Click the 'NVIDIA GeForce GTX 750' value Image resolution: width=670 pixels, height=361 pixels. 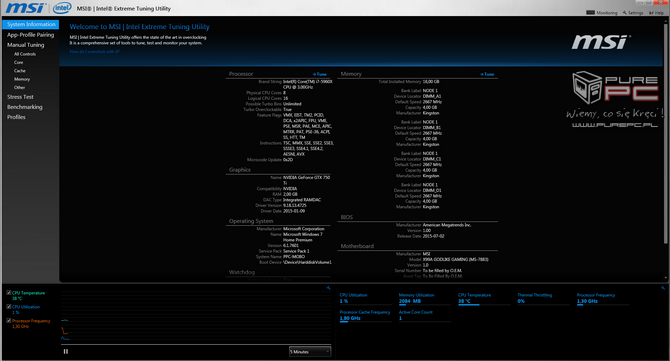[306, 177]
